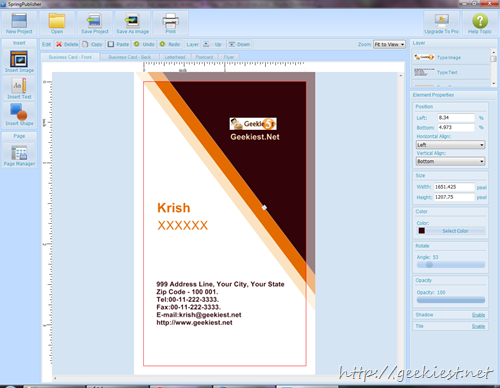Click the canvas horizontal scrollbar left arrow
Image resolution: width=500 pixels, height=388 pixels.
[x=55, y=378]
